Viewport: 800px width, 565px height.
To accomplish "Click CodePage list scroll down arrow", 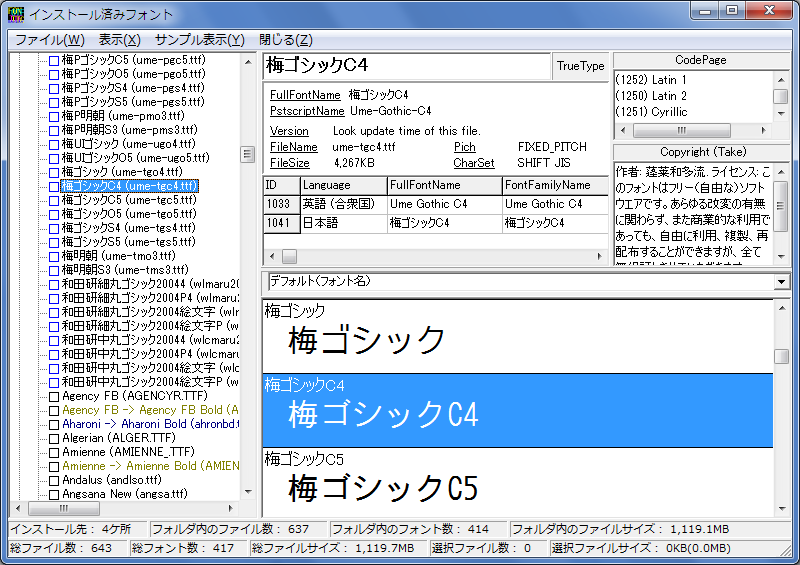I will [x=781, y=114].
